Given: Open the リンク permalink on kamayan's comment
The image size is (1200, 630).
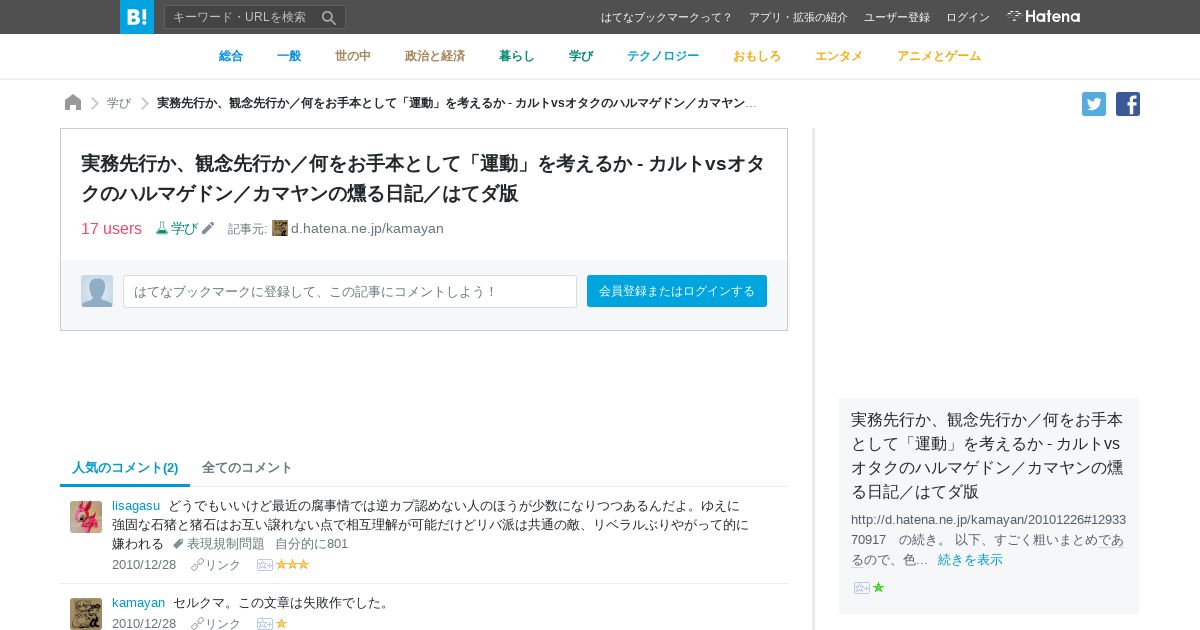Looking at the screenshot, I should (x=223, y=624).
